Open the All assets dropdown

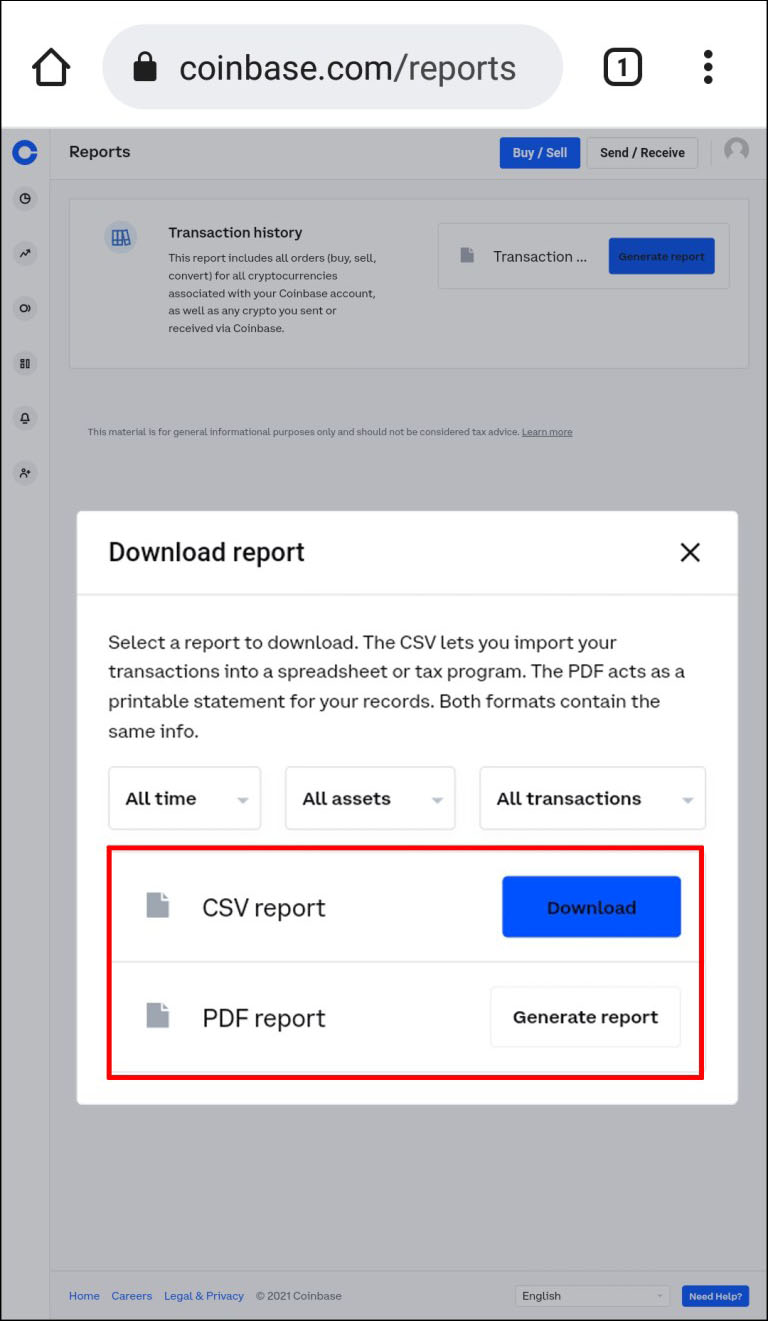coord(370,798)
